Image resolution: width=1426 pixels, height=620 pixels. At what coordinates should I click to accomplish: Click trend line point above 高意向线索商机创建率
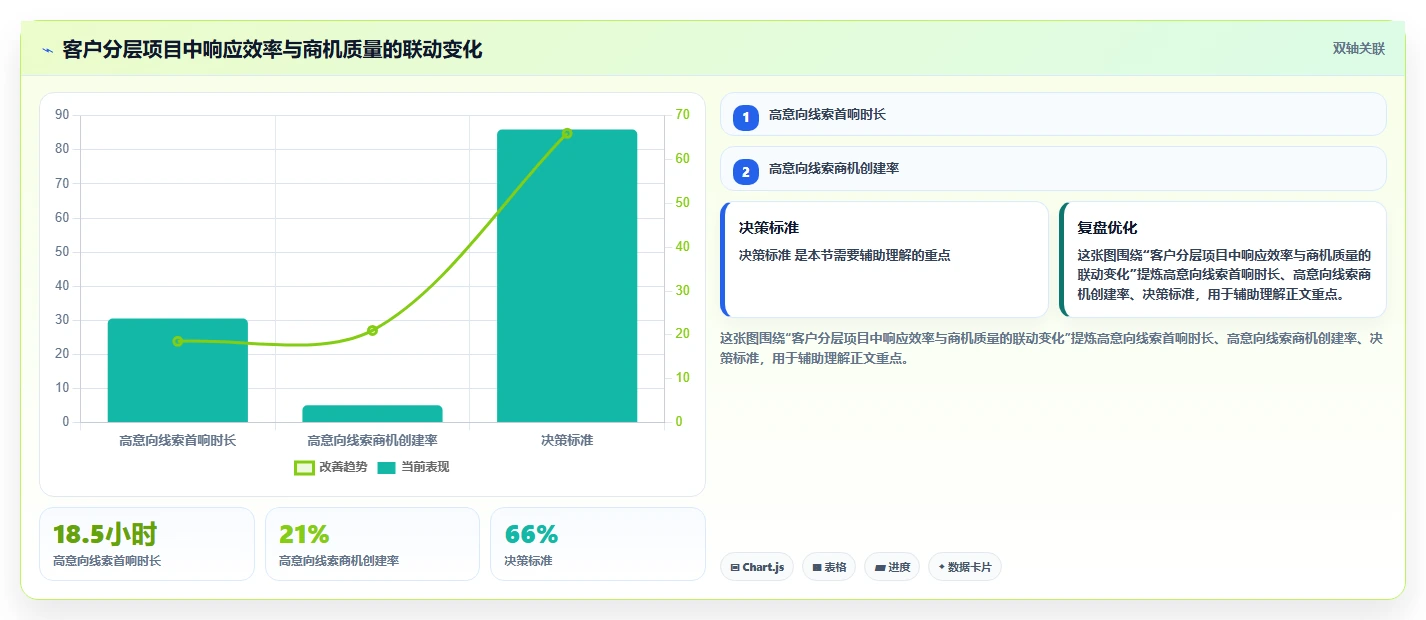(372, 330)
